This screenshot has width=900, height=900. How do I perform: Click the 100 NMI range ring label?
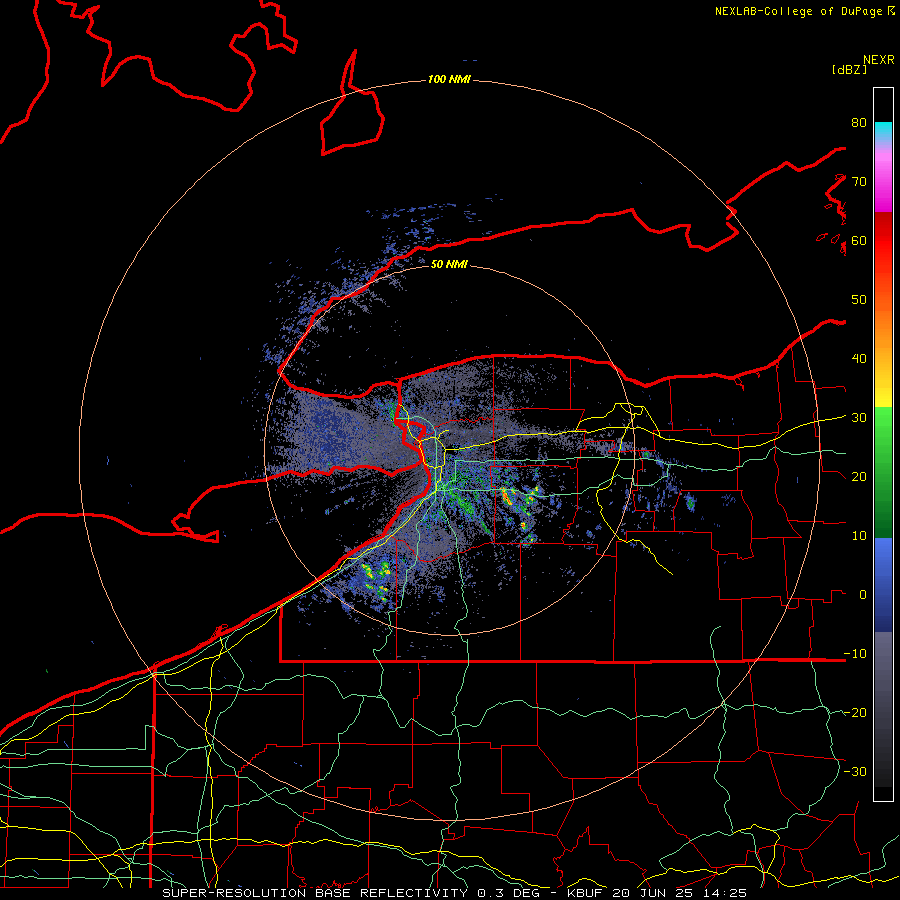(x=449, y=79)
